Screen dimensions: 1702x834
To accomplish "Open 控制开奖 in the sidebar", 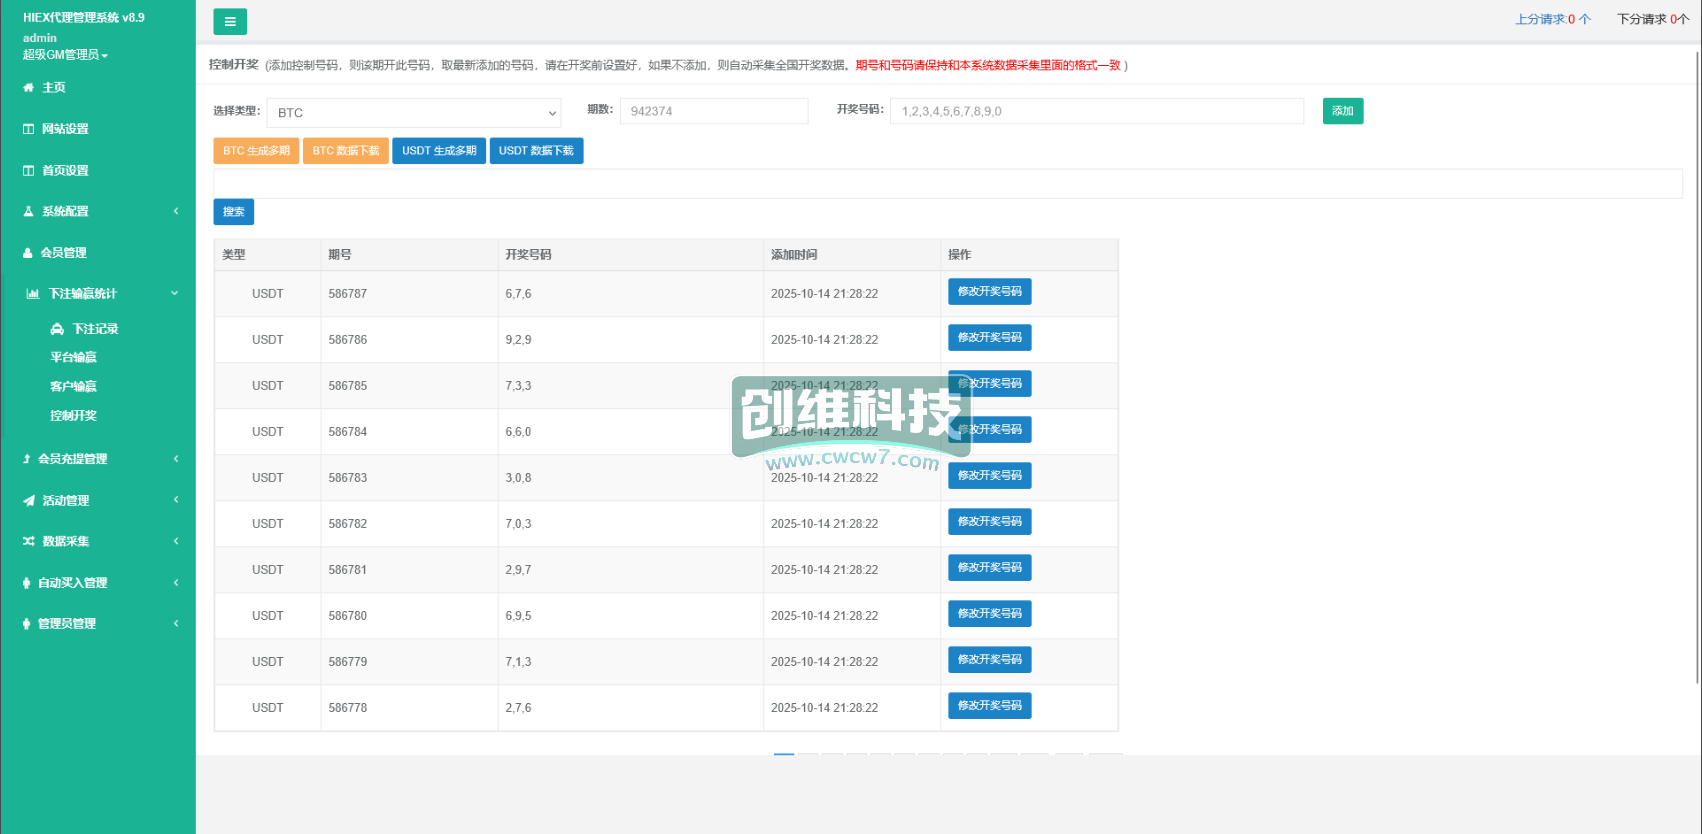I will [74, 416].
